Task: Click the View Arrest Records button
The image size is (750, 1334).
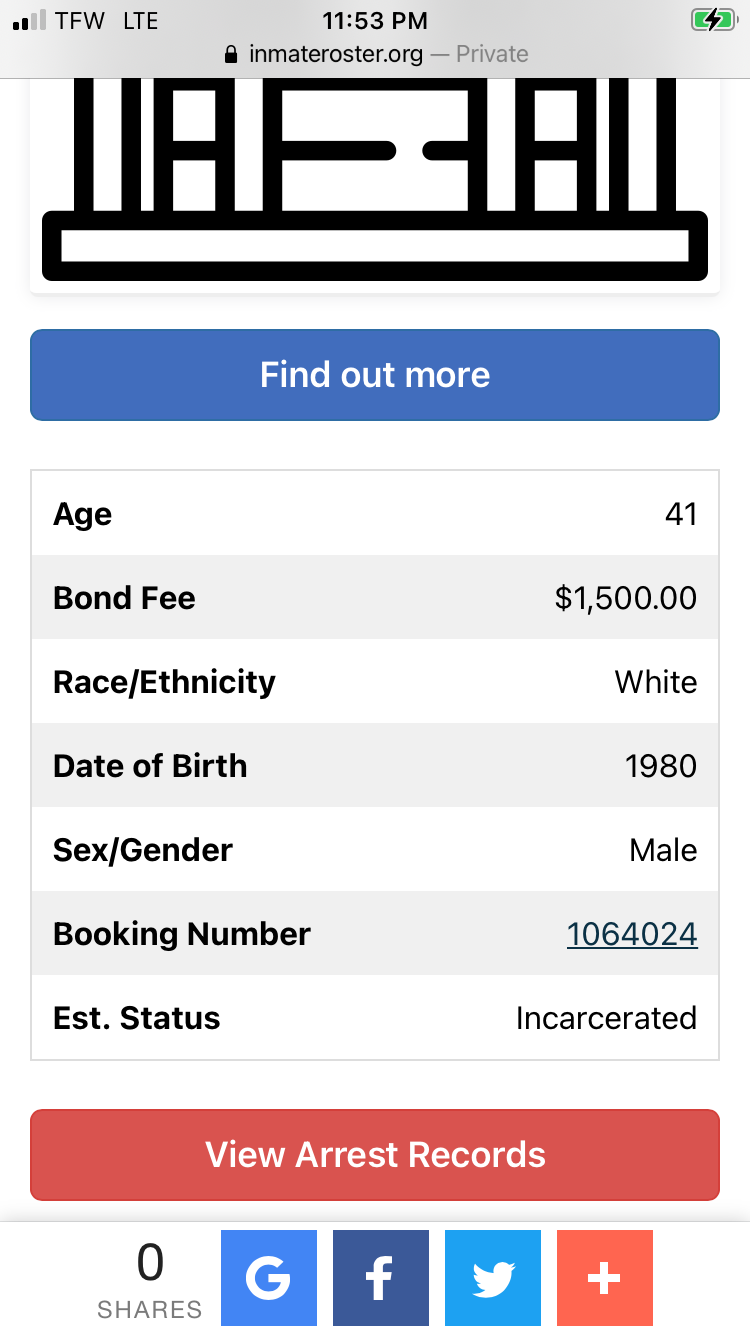Action: coord(375,1155)
